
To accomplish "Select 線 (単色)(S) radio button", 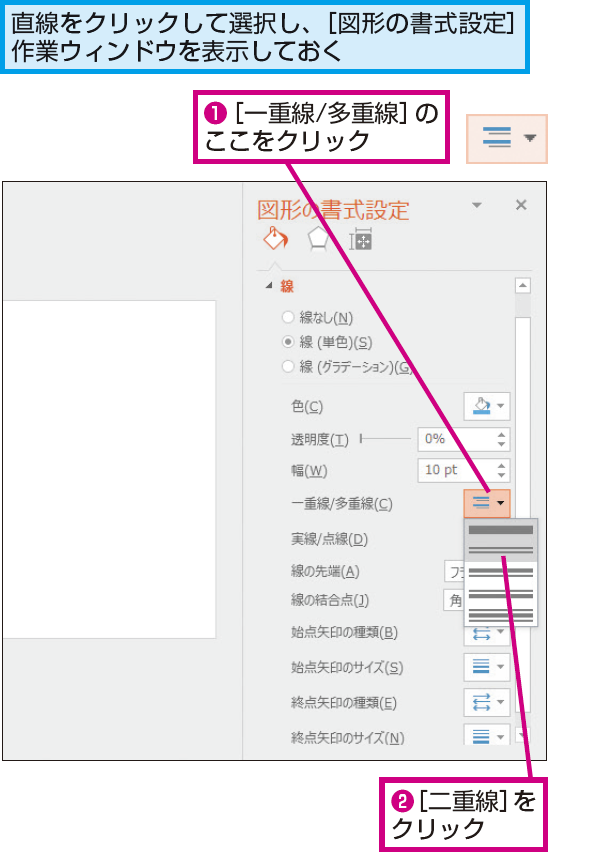I will pyautogui.click(x=288, y=342).
